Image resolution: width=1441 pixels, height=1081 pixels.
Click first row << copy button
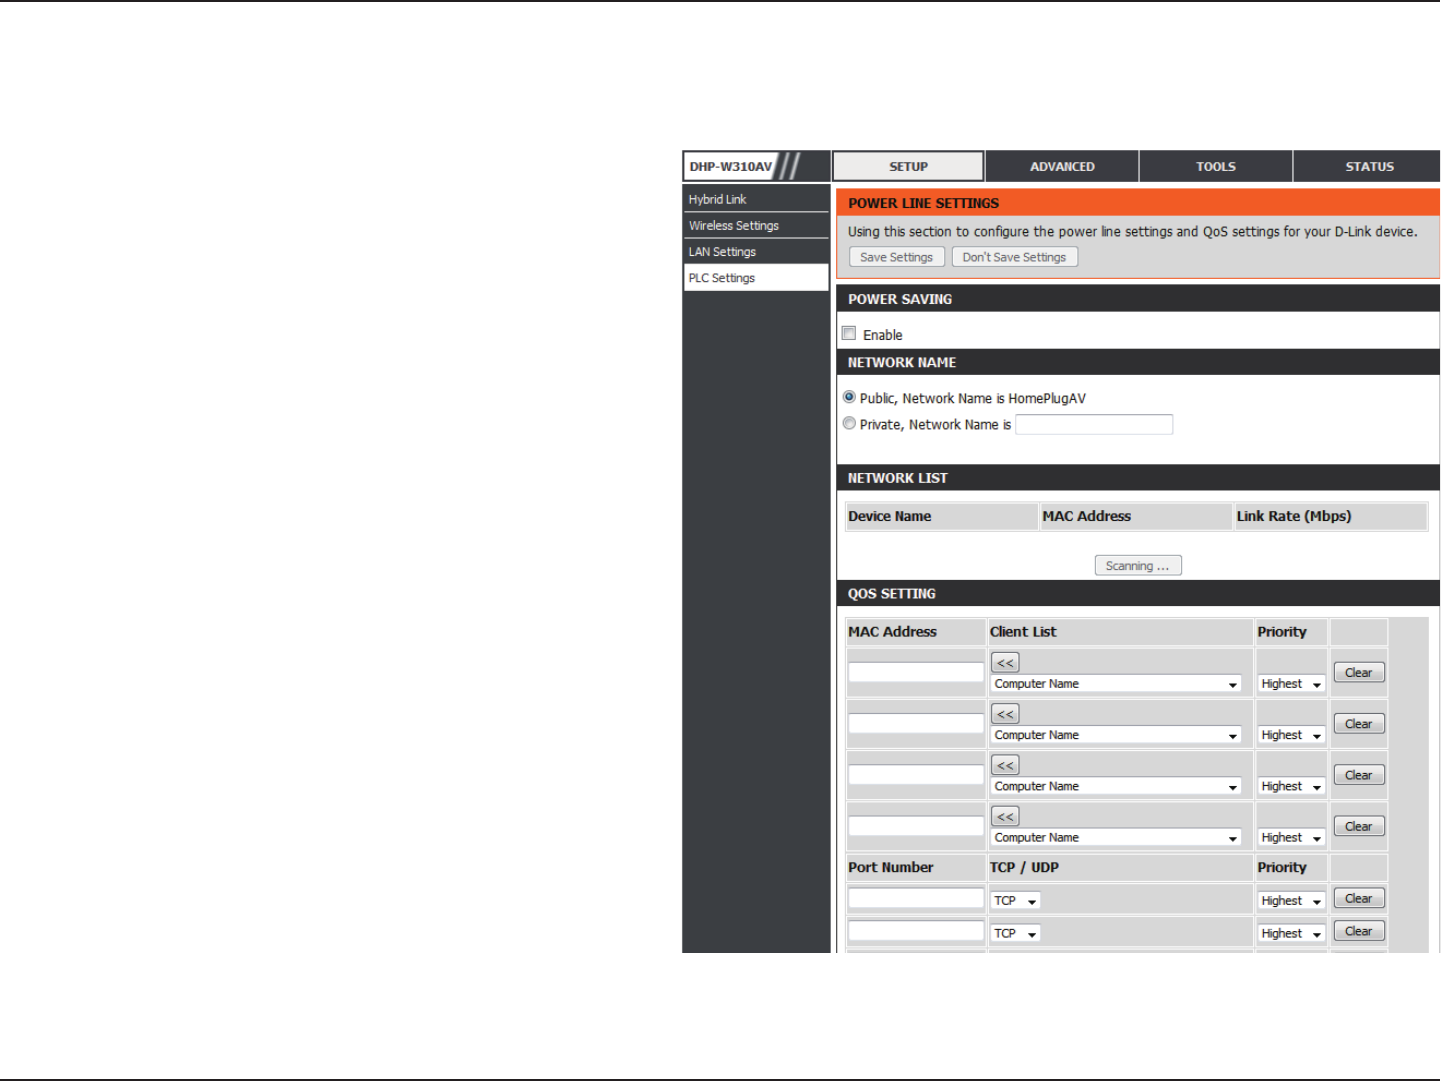(x=1005, y=662)
